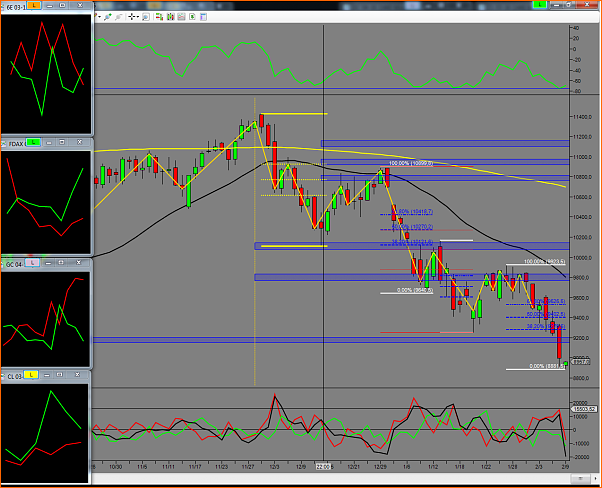Viewport: 602px width, 488px height.
Task: Select the crosshair cursor tool
Action: (x=132, y=17)
